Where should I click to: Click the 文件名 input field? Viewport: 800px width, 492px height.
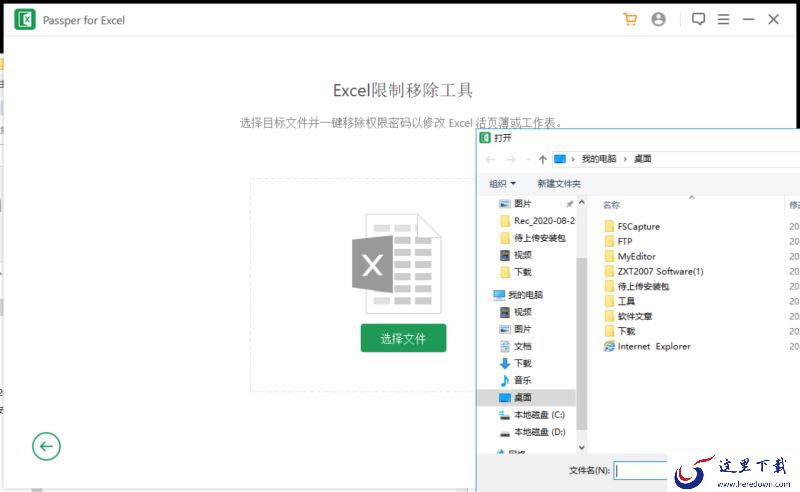click(641, 471)
